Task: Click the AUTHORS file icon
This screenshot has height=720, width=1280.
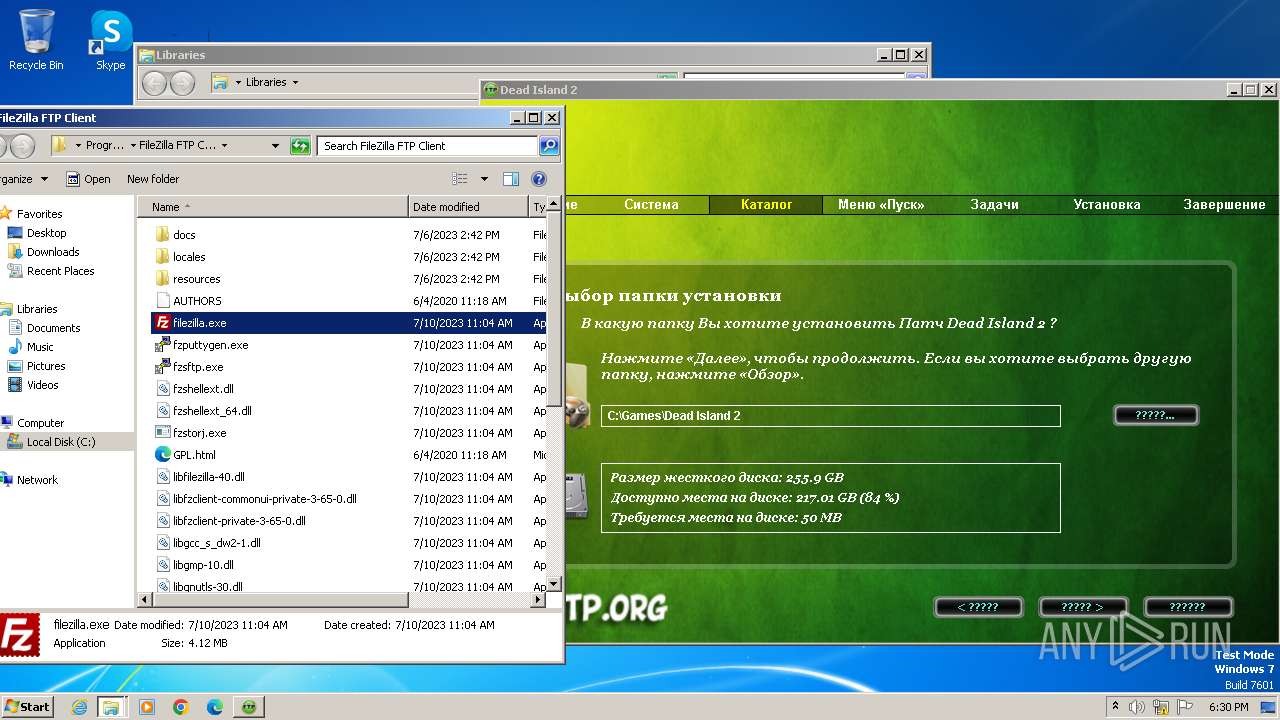Action: pos(163,301)
